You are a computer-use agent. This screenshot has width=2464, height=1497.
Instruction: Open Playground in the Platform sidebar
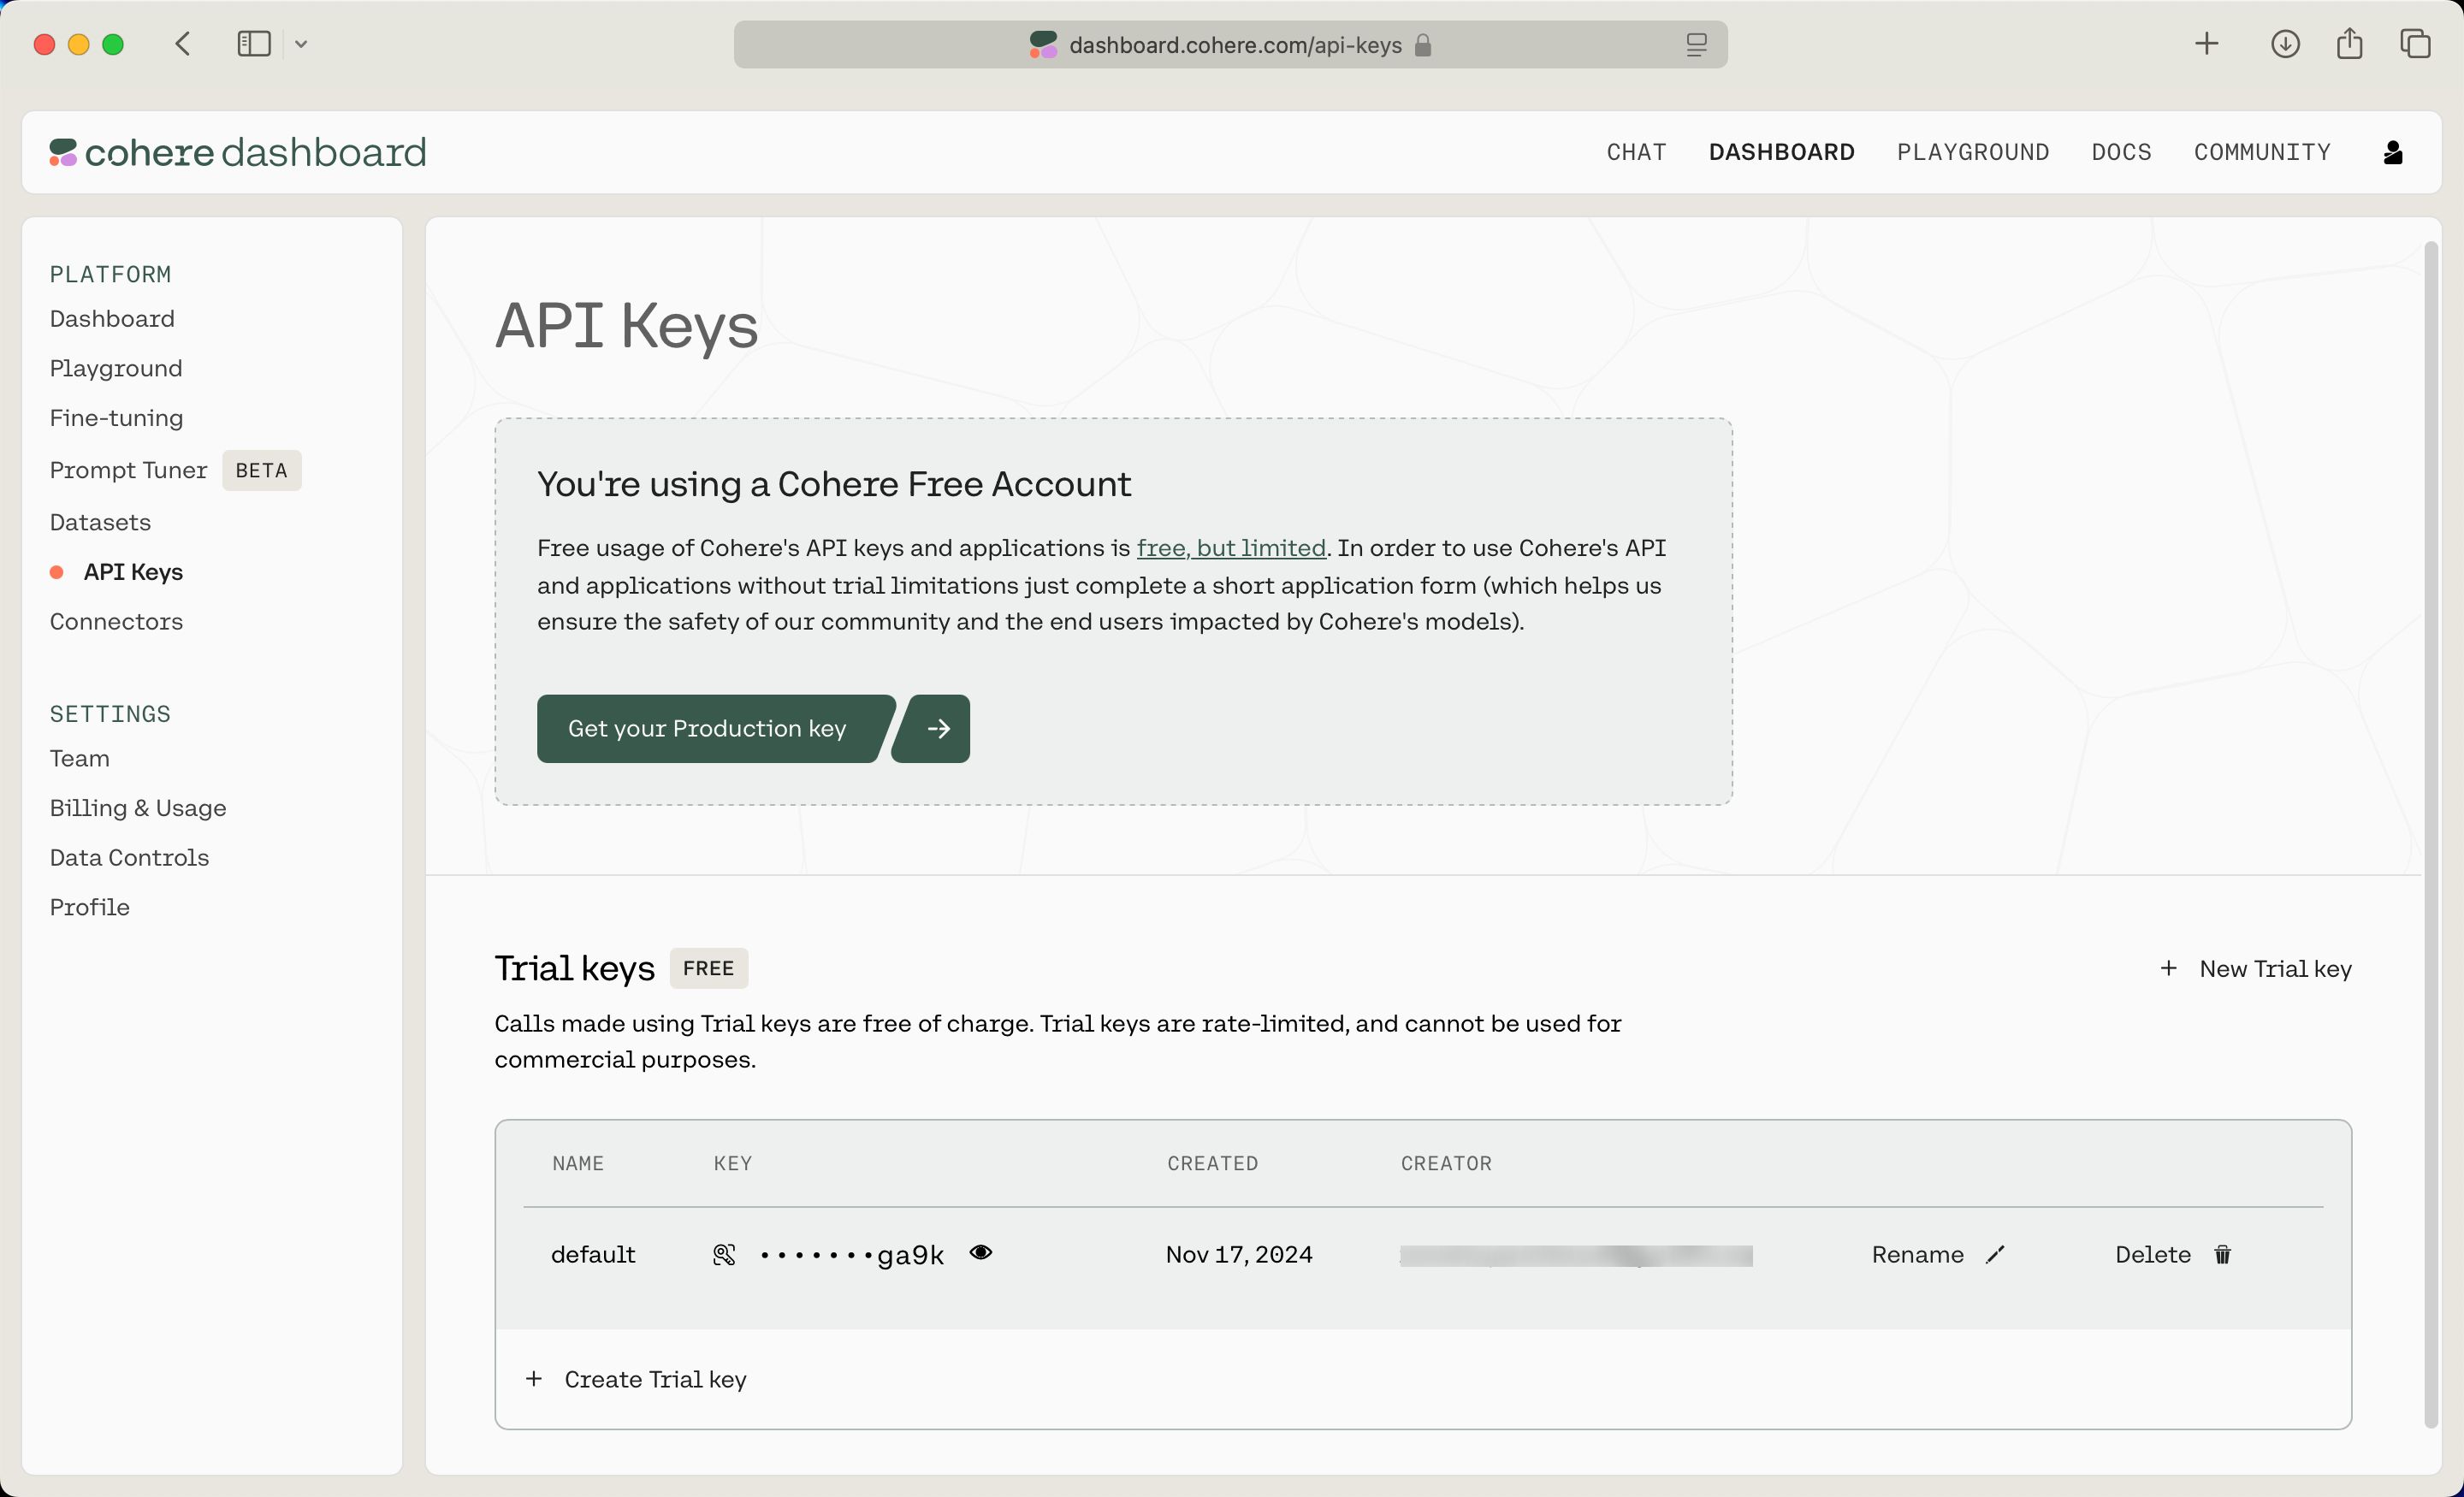pos(116,368)
